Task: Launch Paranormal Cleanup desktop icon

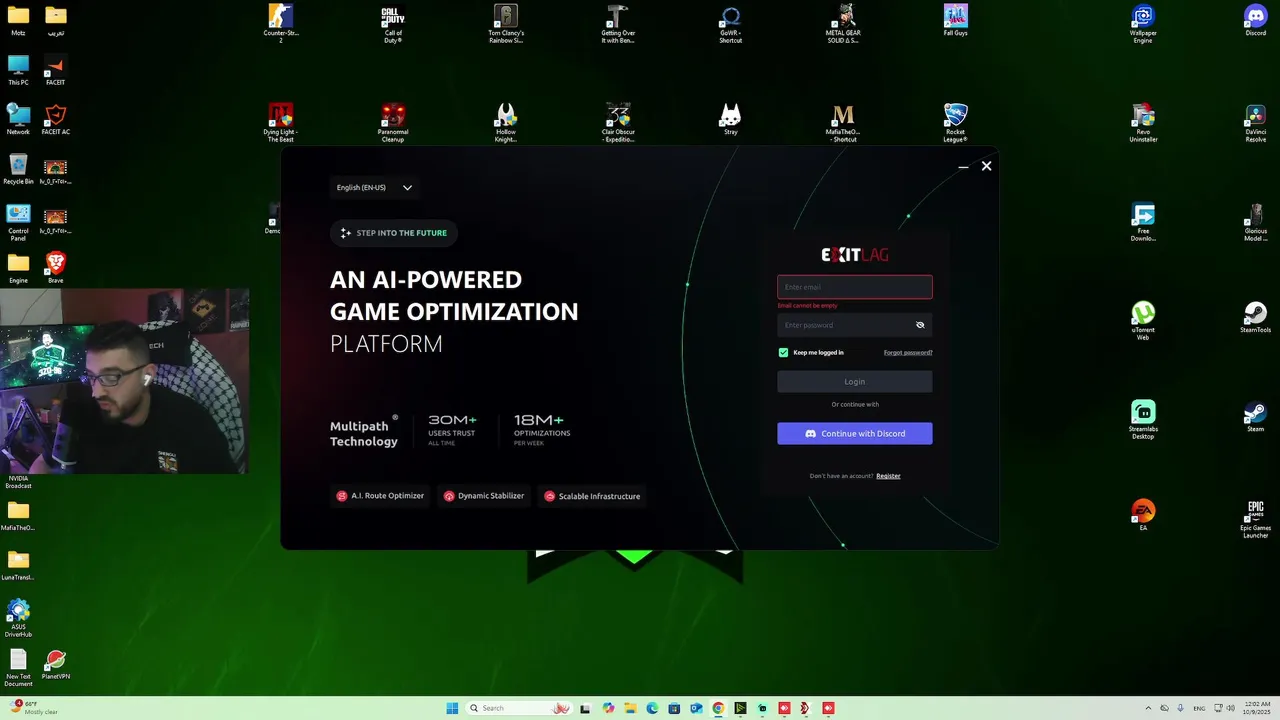Action: 393,122
